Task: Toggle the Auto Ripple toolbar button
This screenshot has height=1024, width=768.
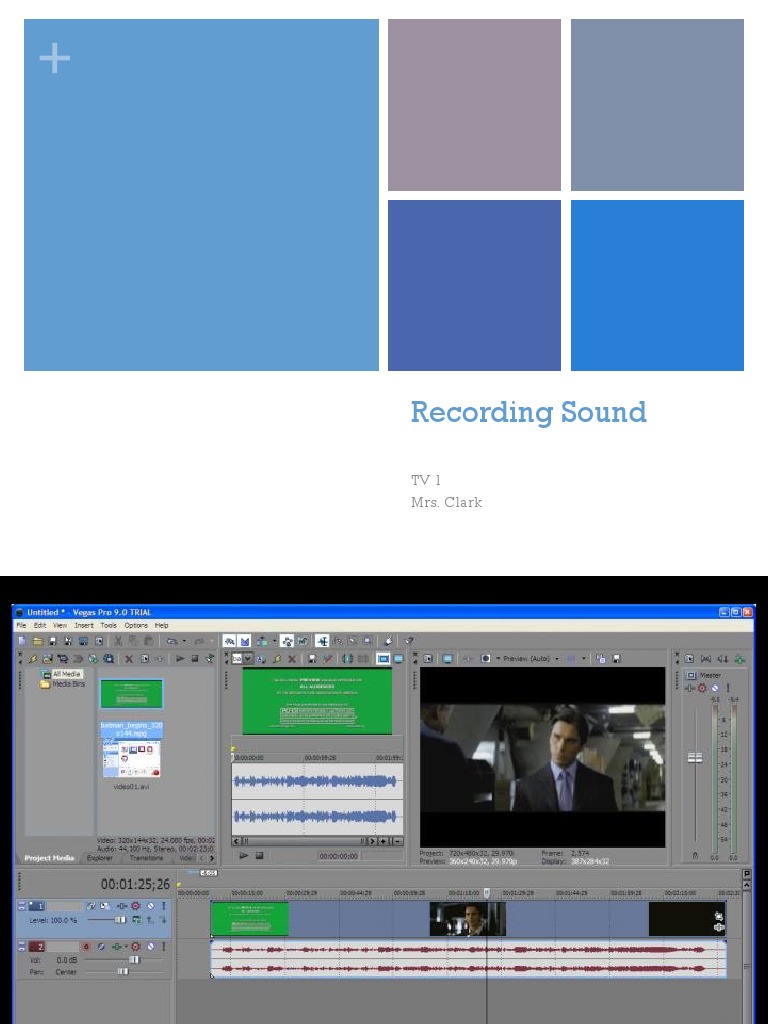Action: pos(262,641)
